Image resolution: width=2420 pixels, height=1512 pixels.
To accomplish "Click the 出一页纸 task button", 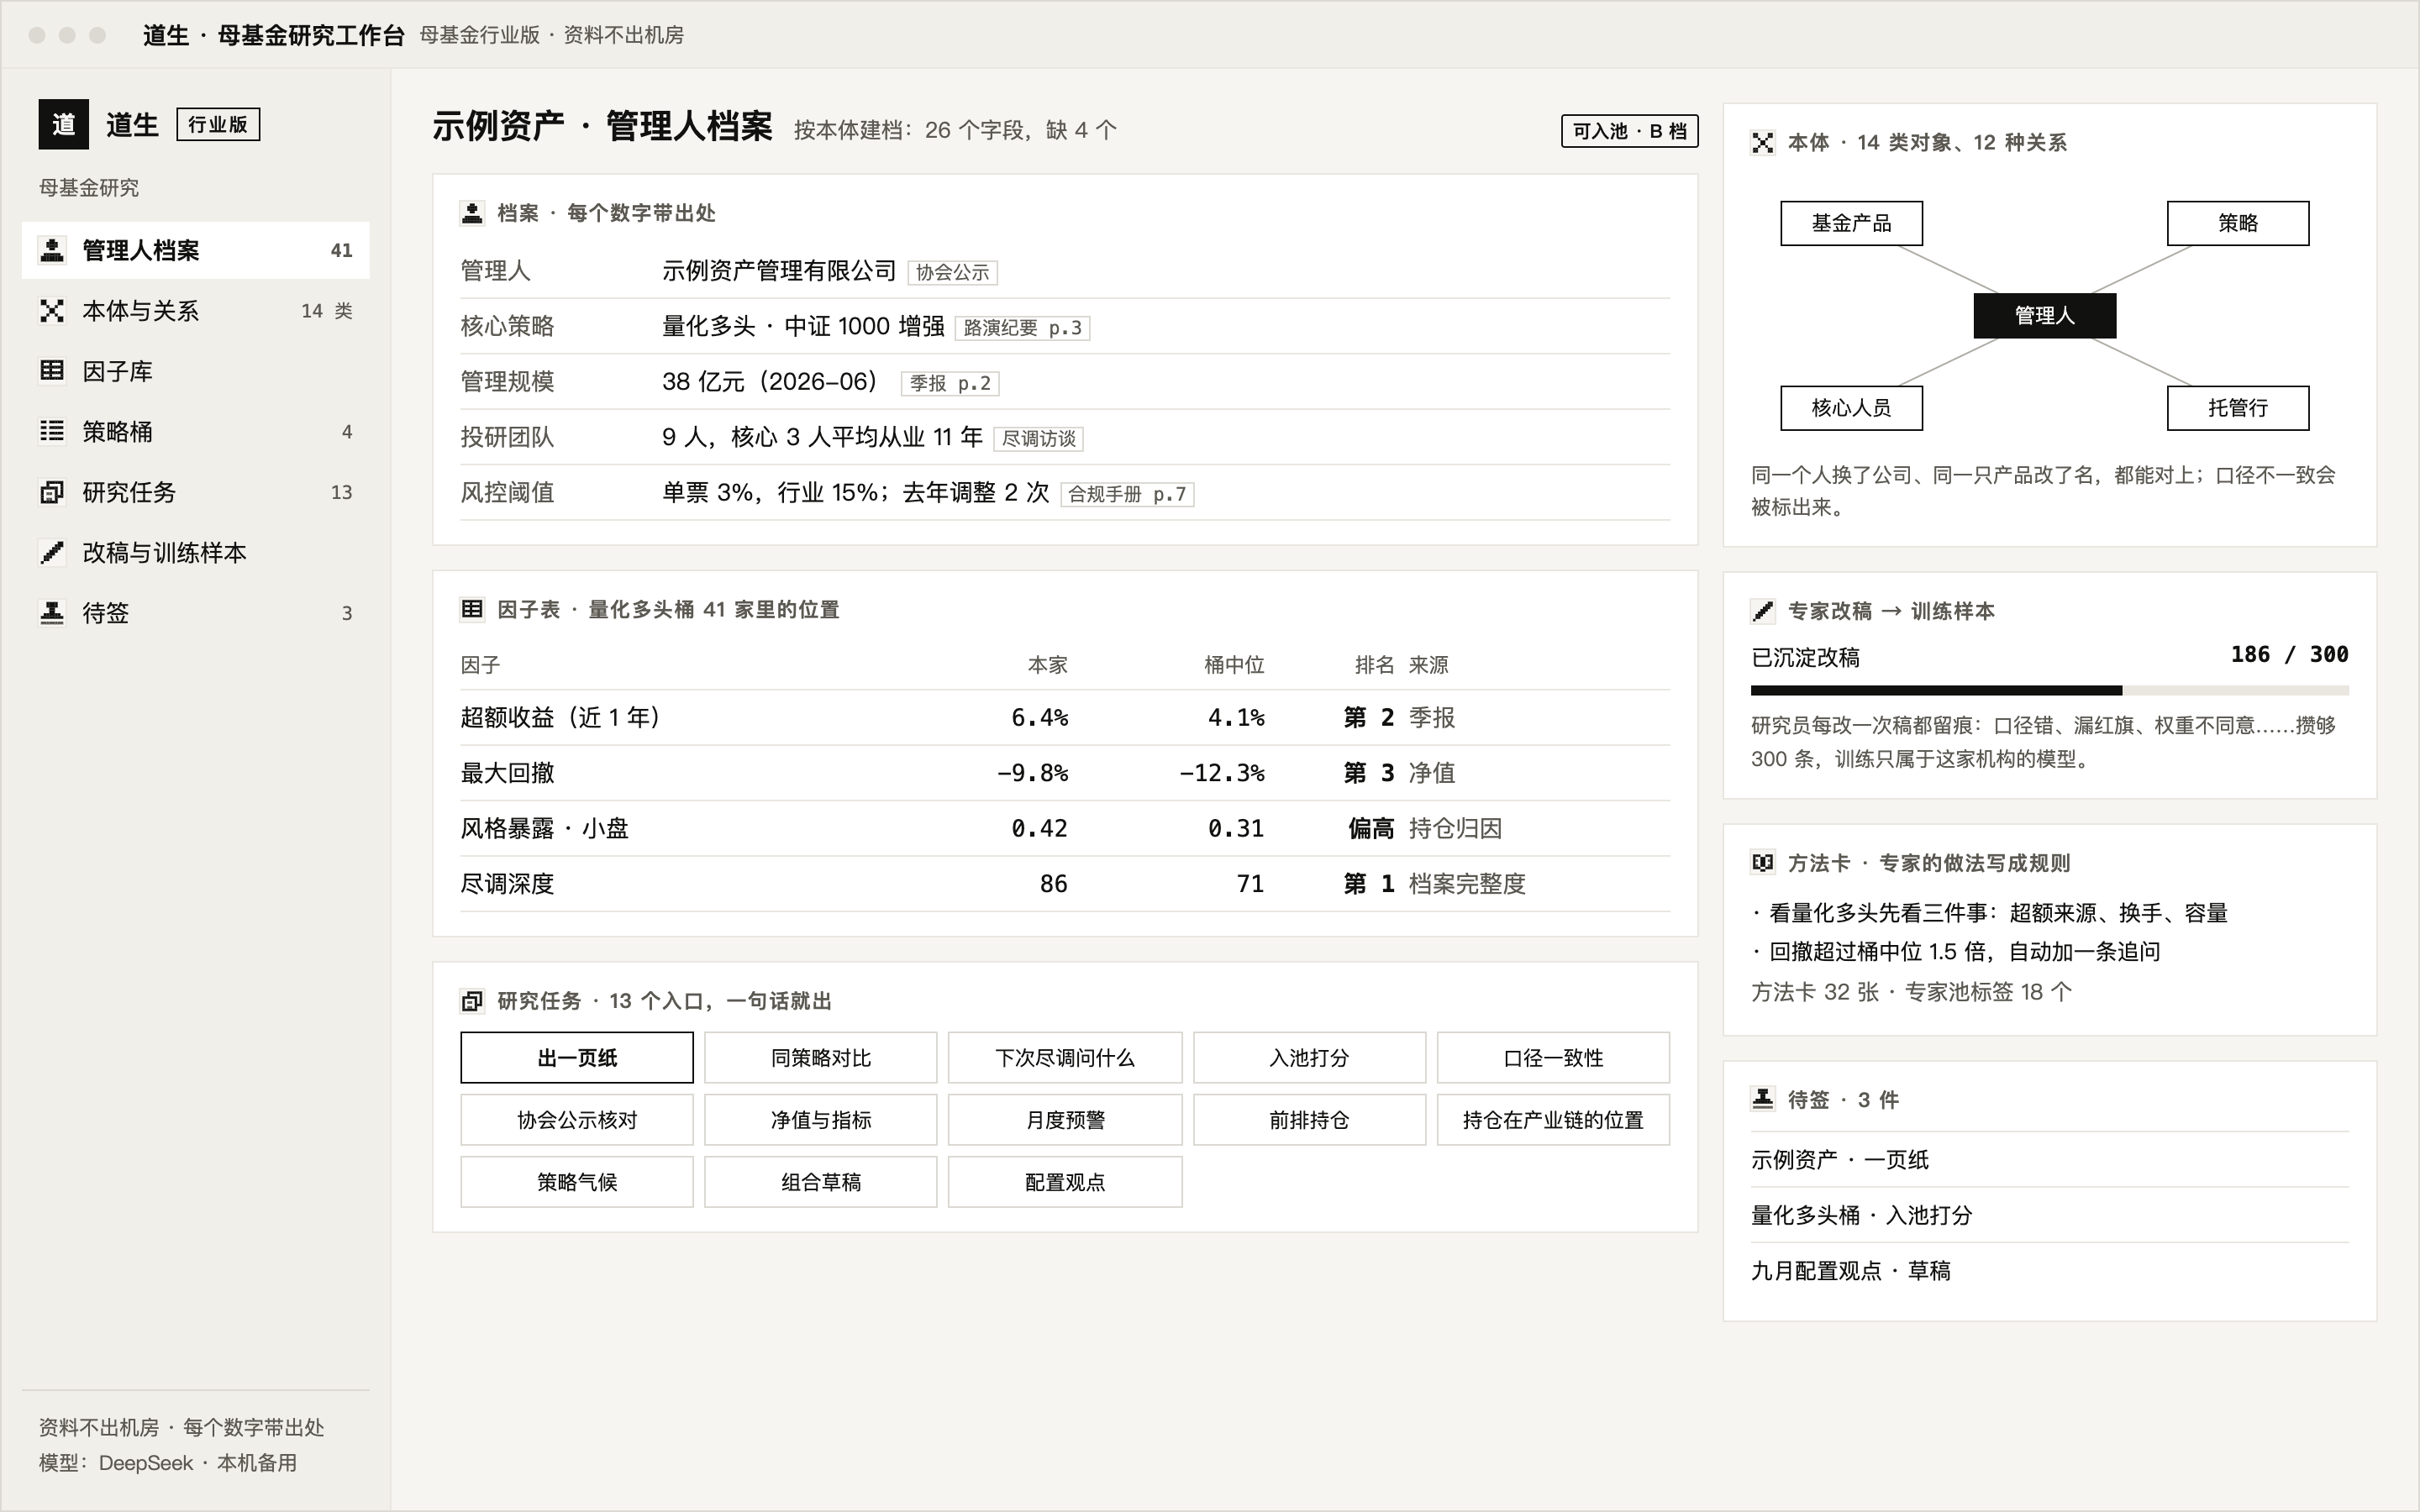I will [x=577, y=1057].
